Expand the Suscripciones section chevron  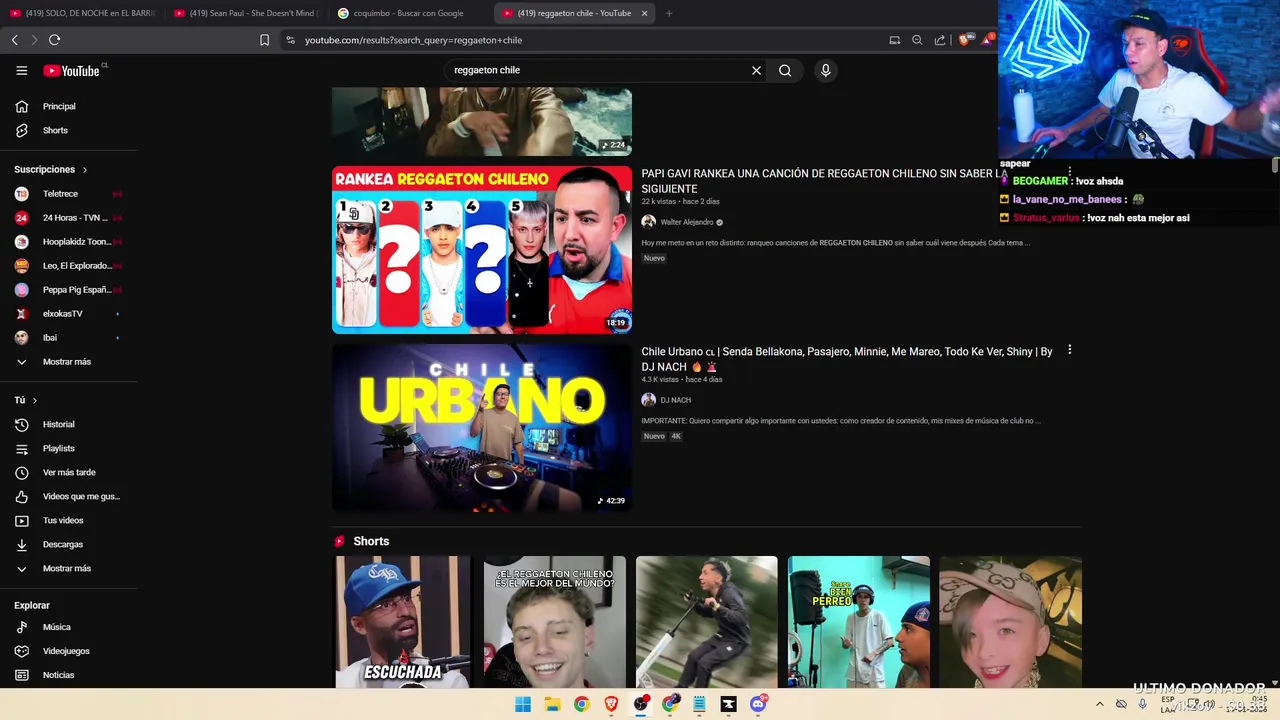tap(85, 170)
